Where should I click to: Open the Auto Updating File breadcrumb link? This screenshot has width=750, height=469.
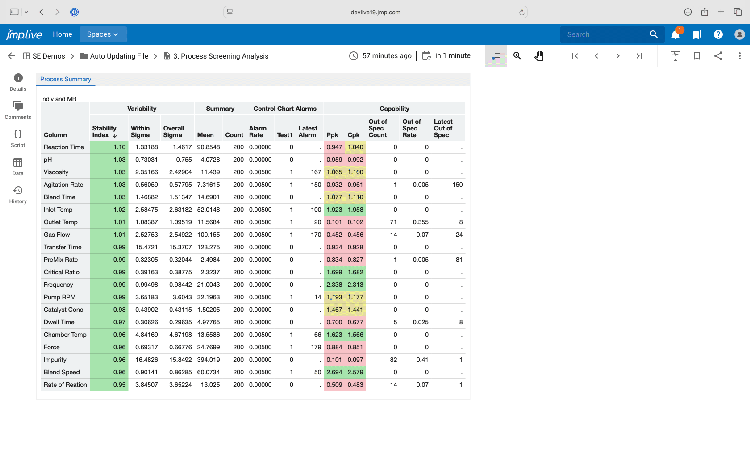point(122,56)
